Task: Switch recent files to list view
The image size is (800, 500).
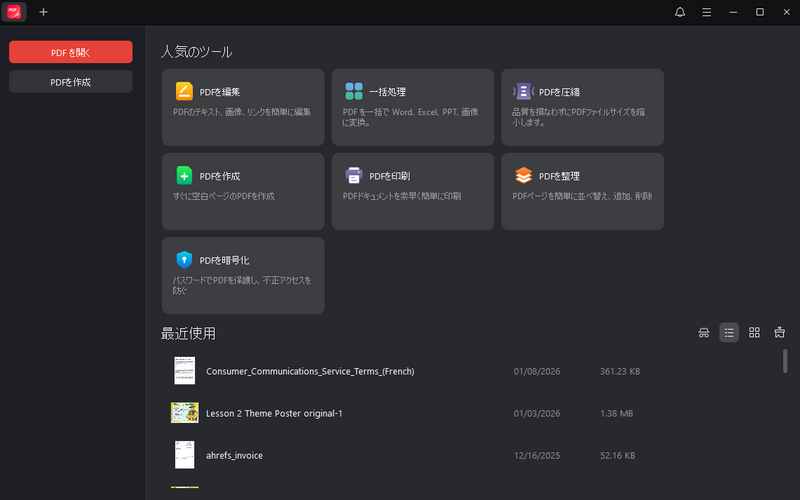Action: (729, 333)
